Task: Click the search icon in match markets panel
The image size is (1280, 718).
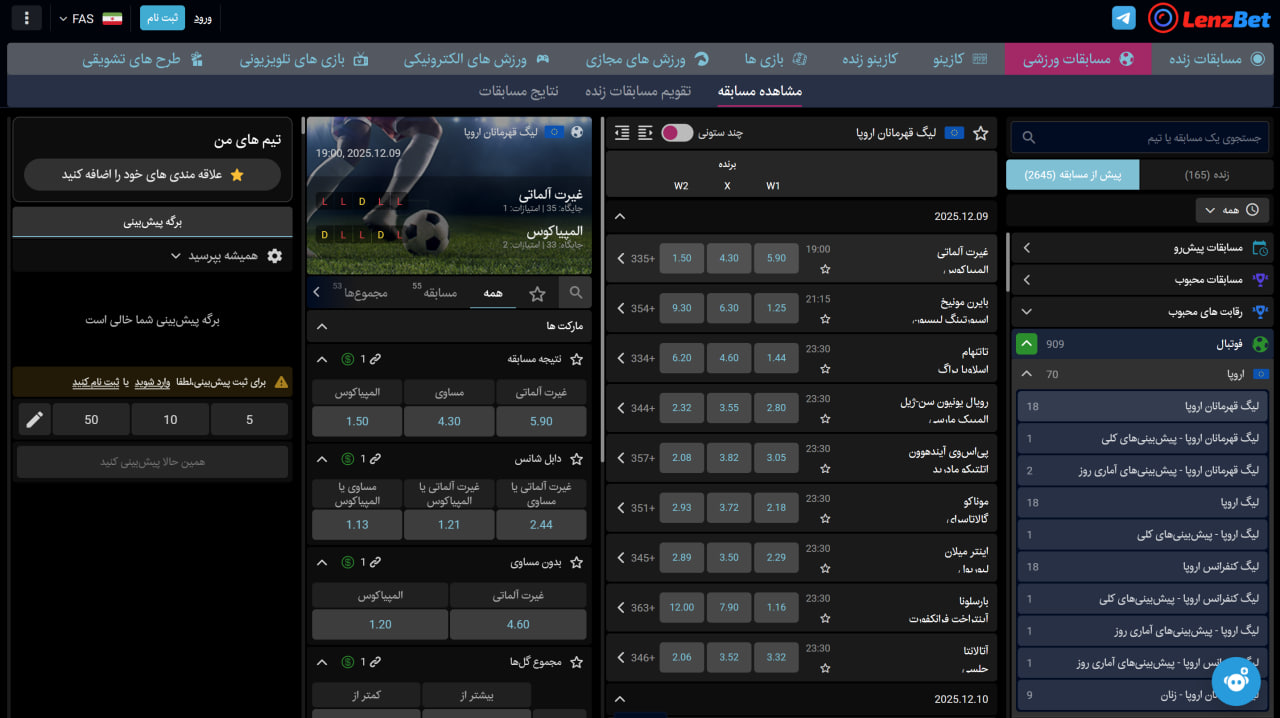Action: click(x=576, y=293)
